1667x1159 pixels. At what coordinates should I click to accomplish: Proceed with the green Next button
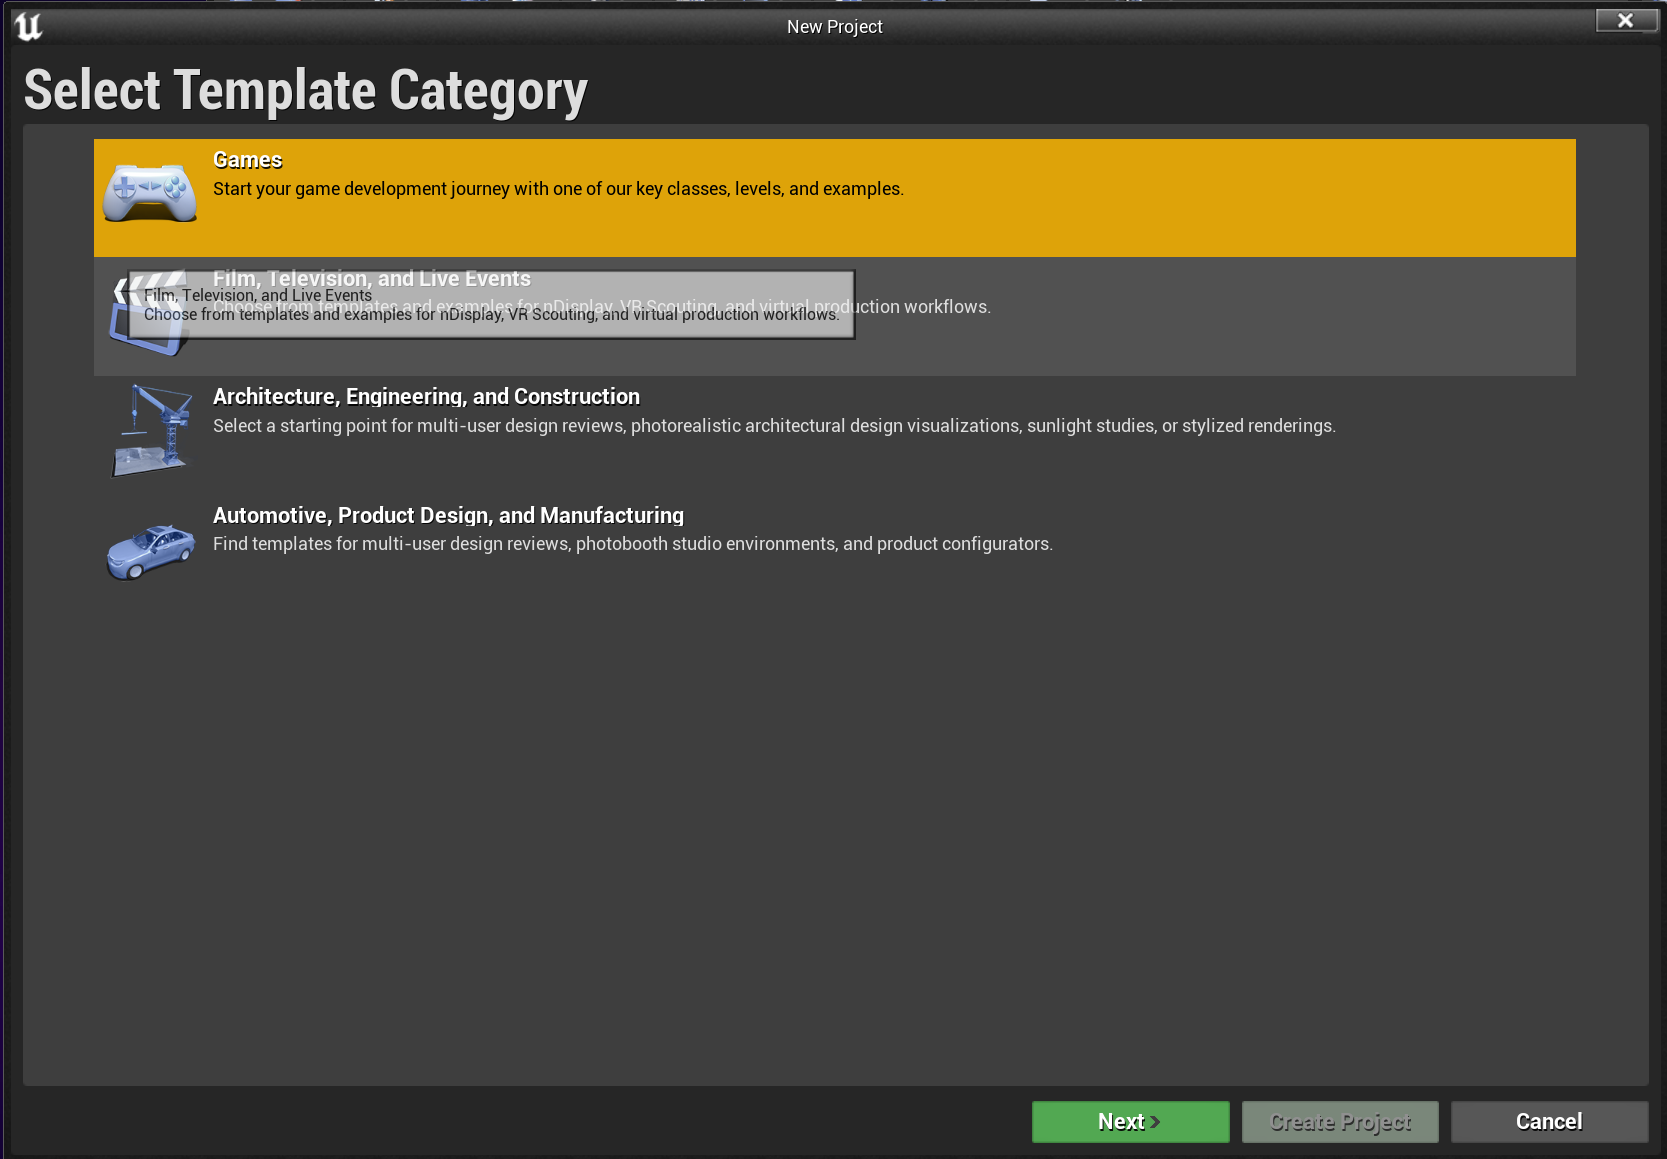pyautogui.click(x=1130, y=1122)
